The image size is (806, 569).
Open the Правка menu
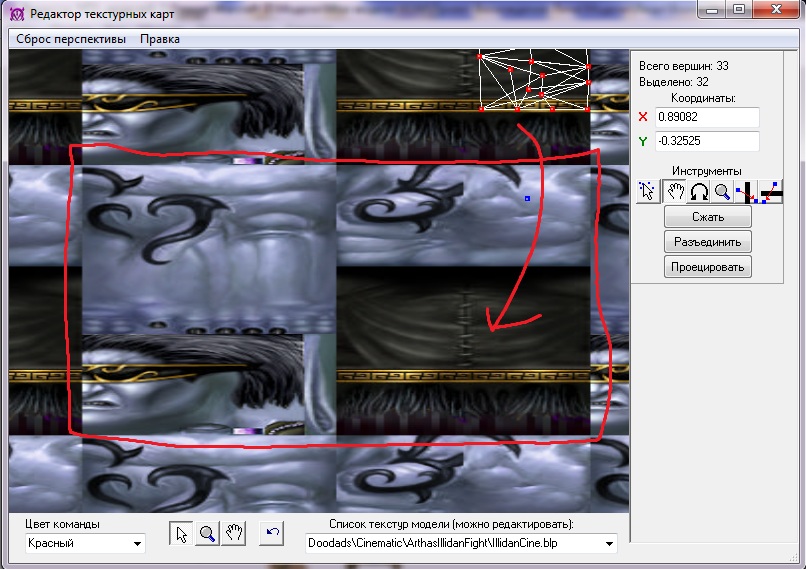pyautogui.click(x=160, y=39)
